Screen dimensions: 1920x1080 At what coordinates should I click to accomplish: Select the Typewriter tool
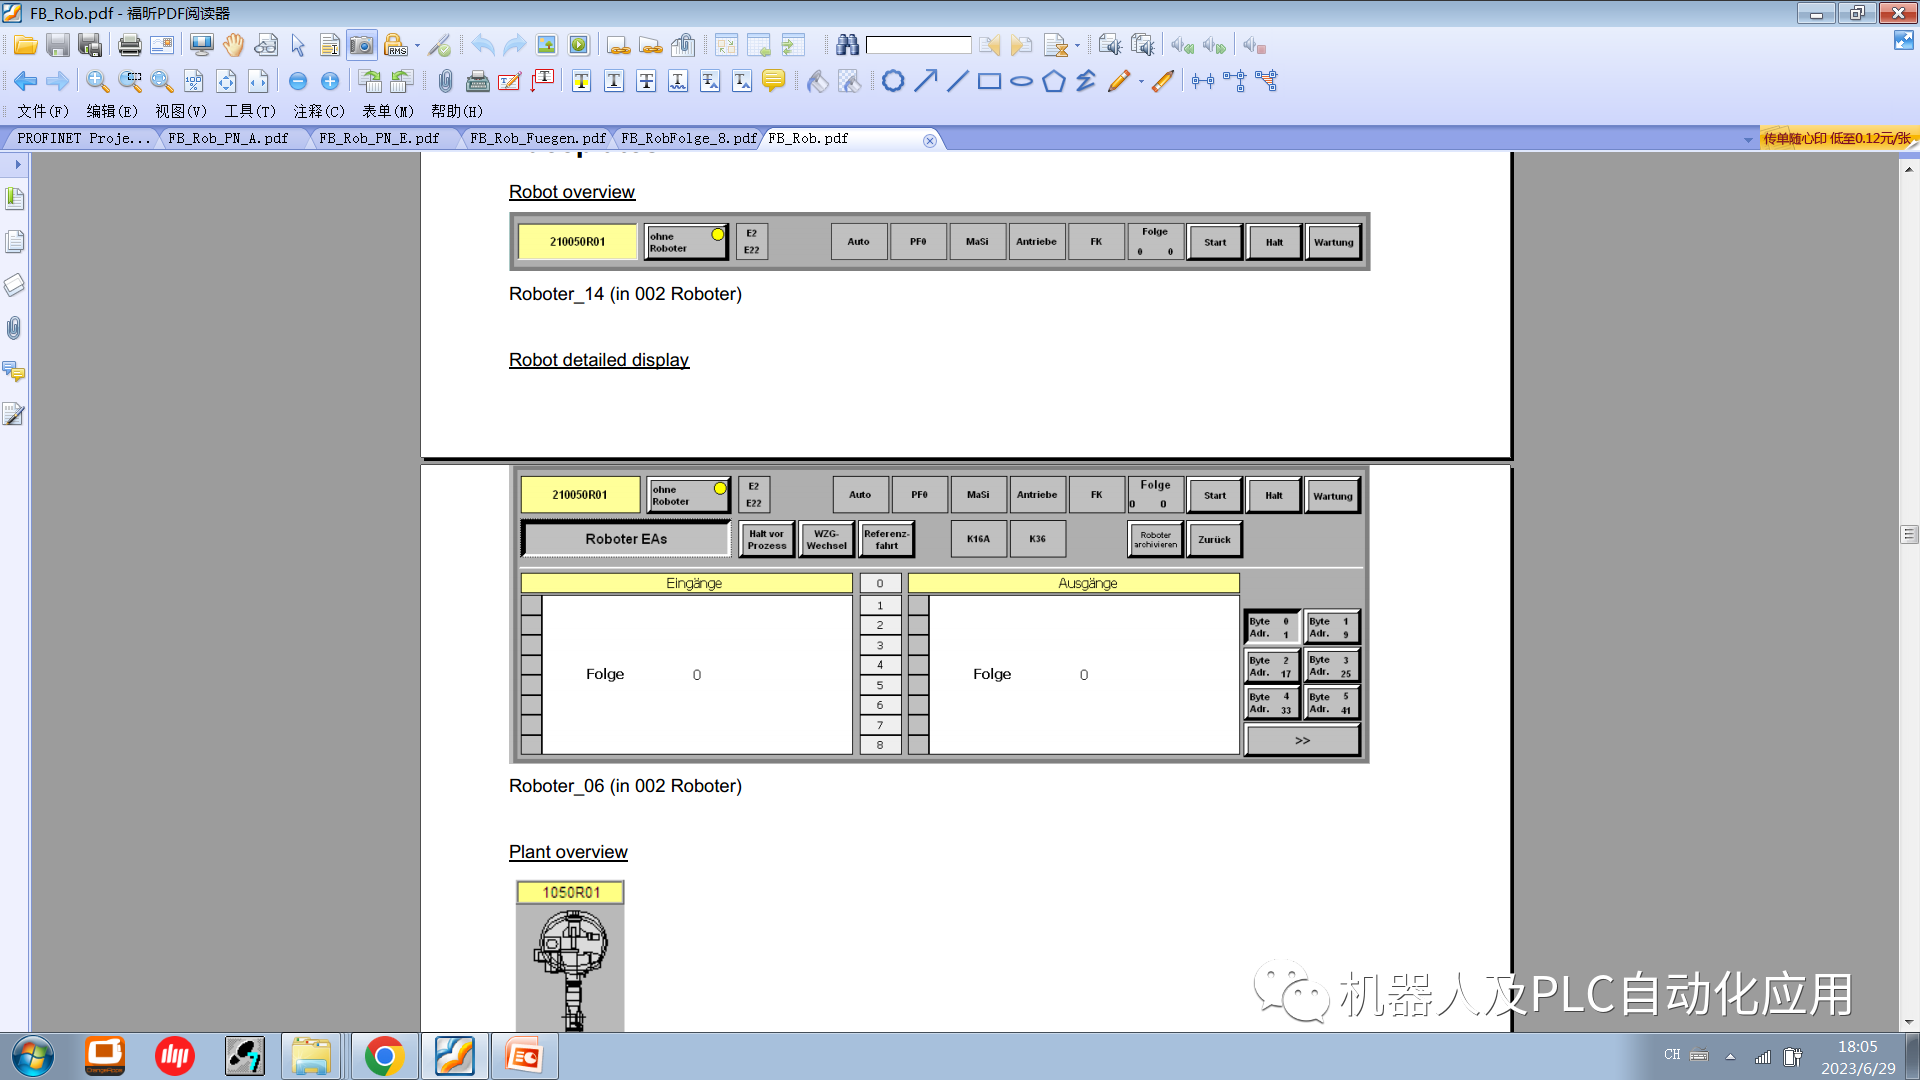coord(476,81)
